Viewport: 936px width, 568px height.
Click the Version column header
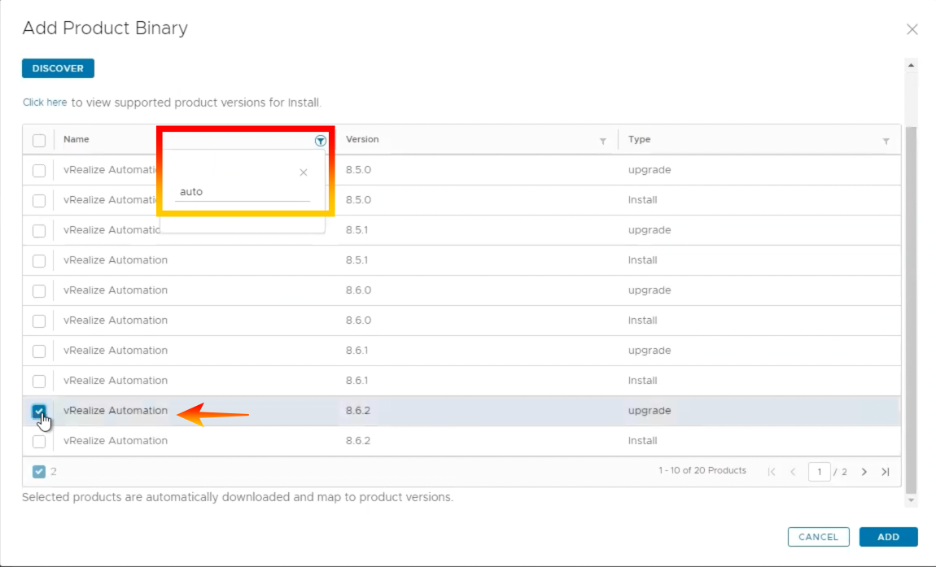pyautogui.click(x=362, y=139)
